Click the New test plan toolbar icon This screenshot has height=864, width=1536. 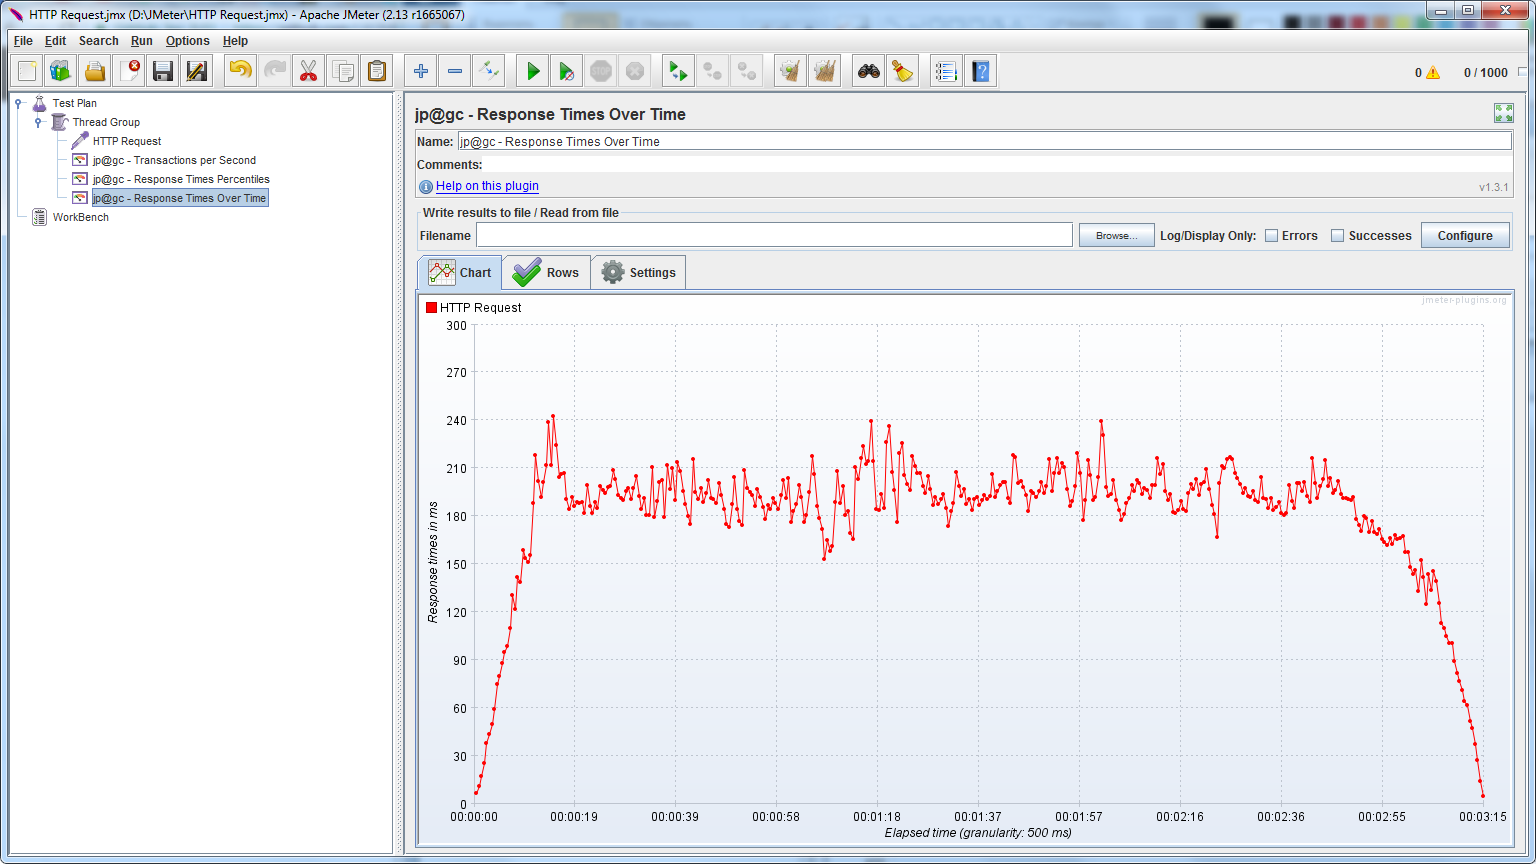point(28,71)
